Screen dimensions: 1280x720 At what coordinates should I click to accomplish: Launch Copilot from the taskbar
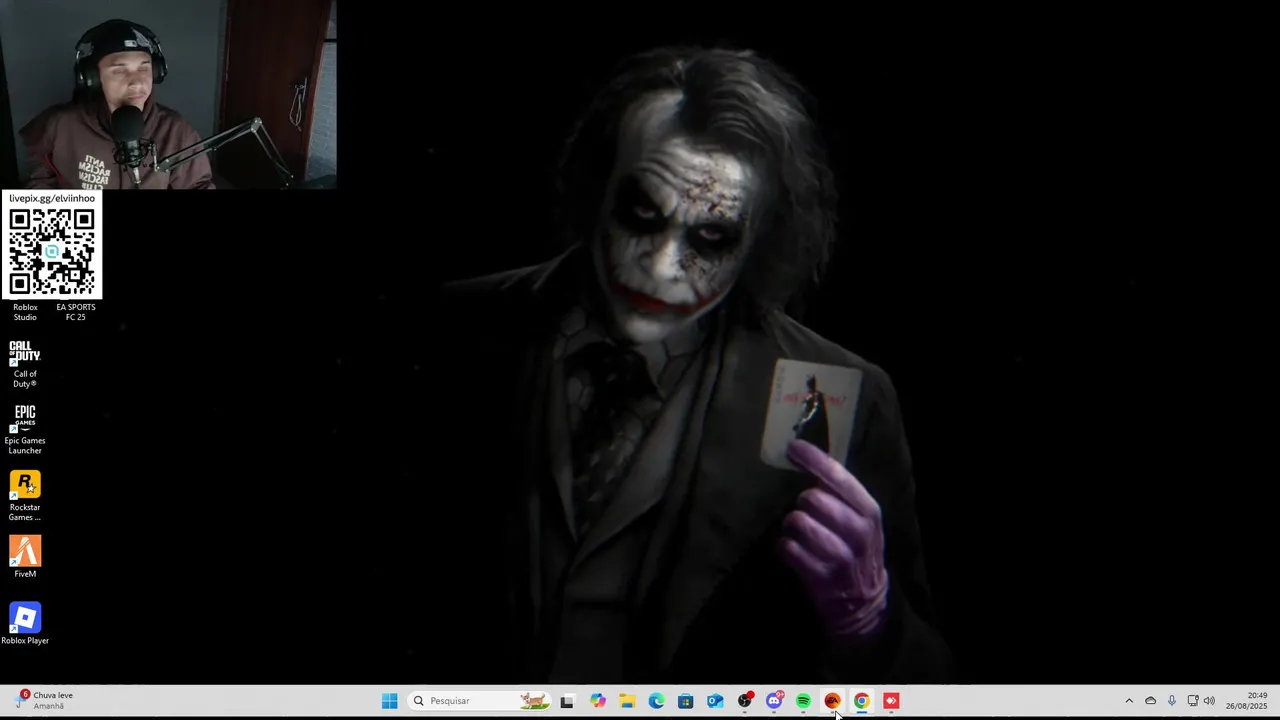coord(598,701)
